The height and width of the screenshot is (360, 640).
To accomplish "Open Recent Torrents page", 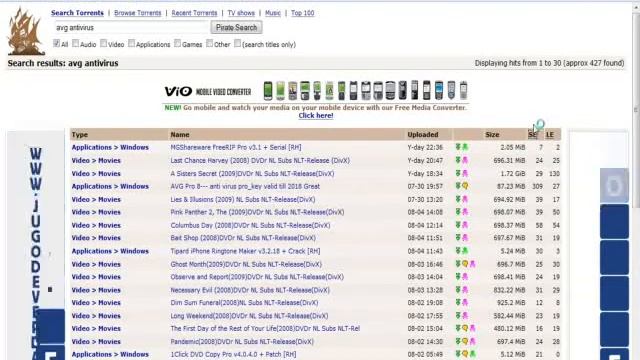I will click(x=194, y=13).
